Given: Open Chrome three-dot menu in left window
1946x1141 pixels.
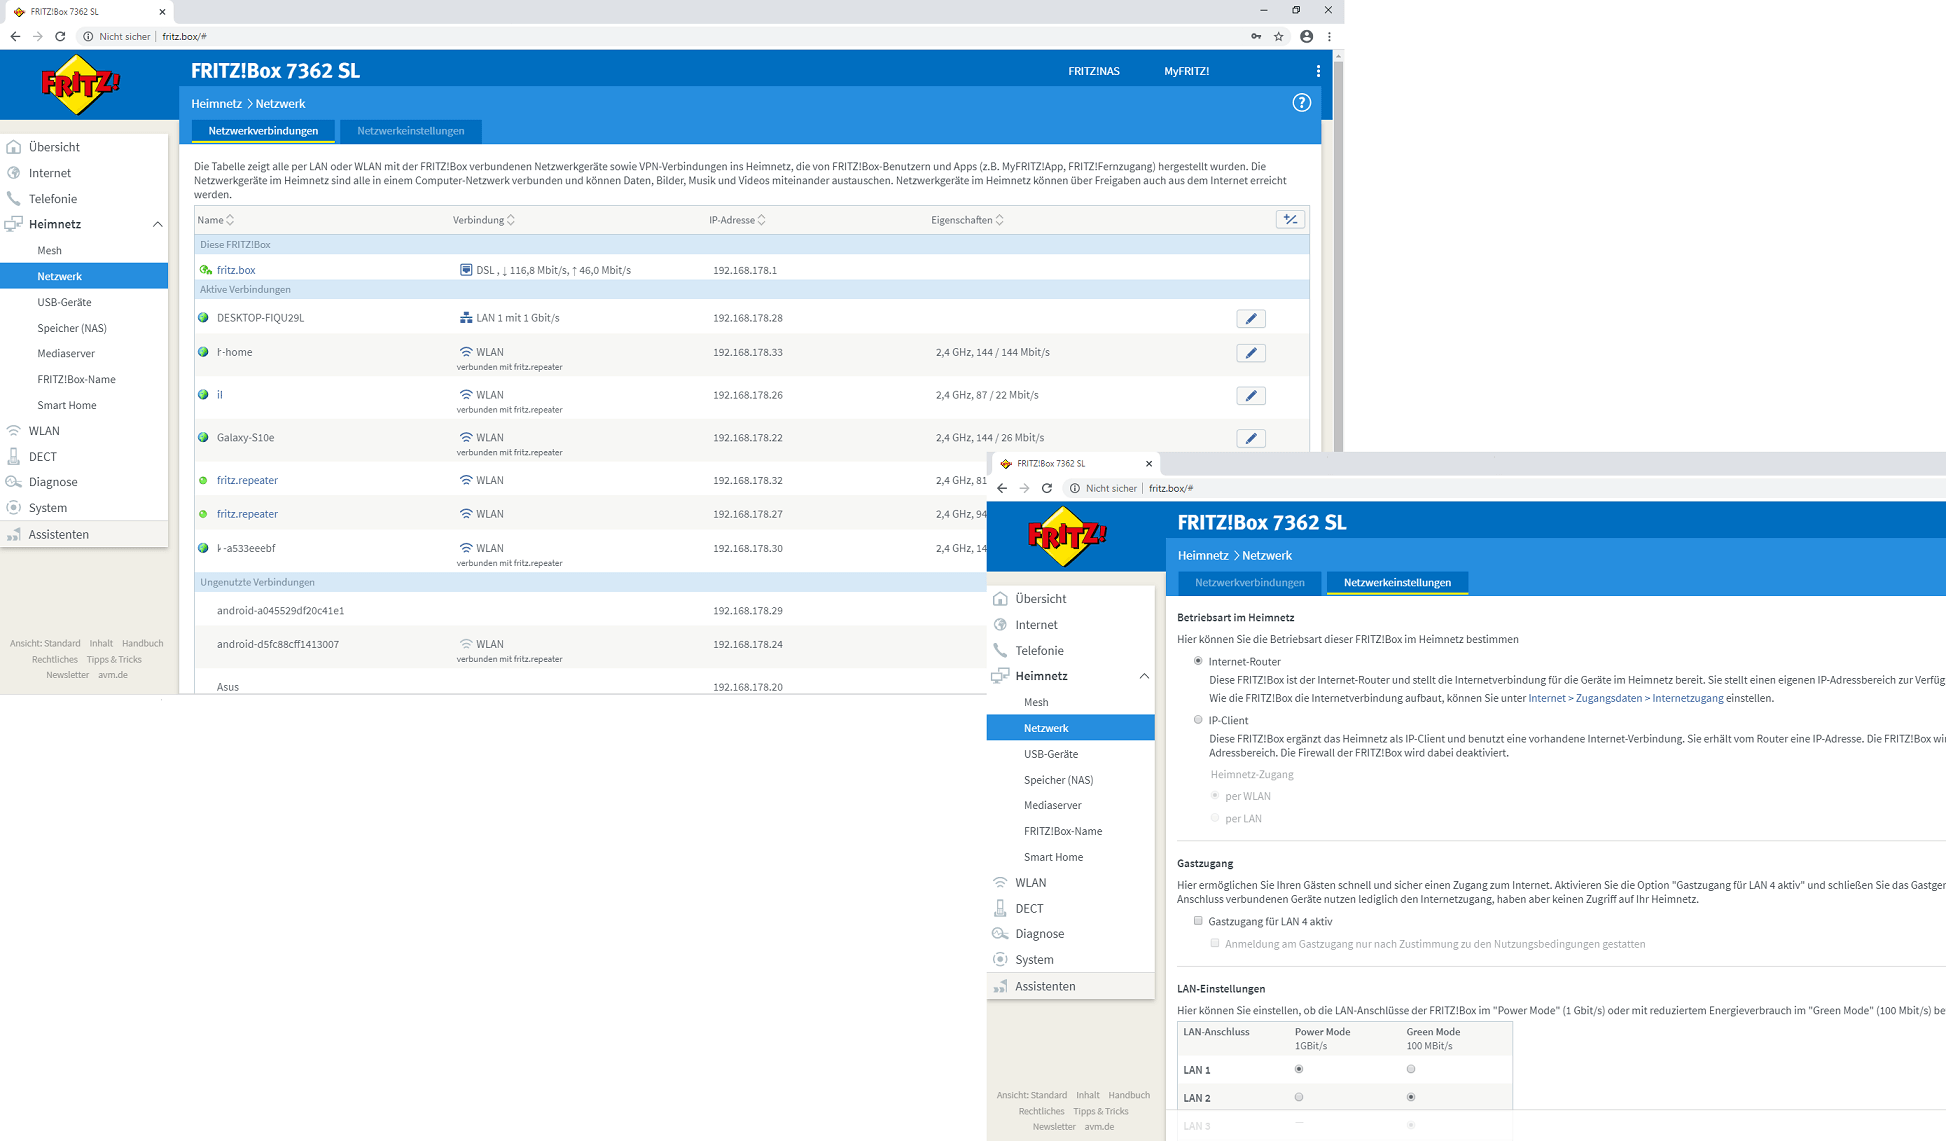Looking at the screenshot, I should pos(1329,36).
